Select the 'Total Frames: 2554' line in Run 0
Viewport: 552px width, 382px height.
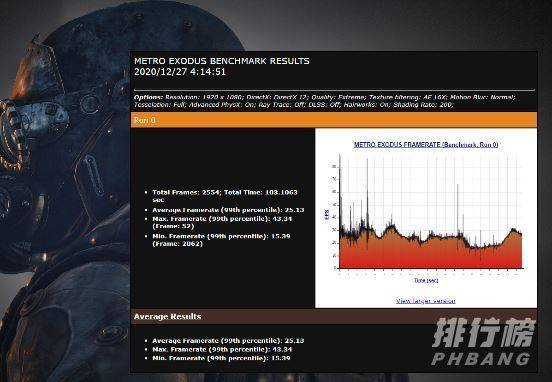225,196
